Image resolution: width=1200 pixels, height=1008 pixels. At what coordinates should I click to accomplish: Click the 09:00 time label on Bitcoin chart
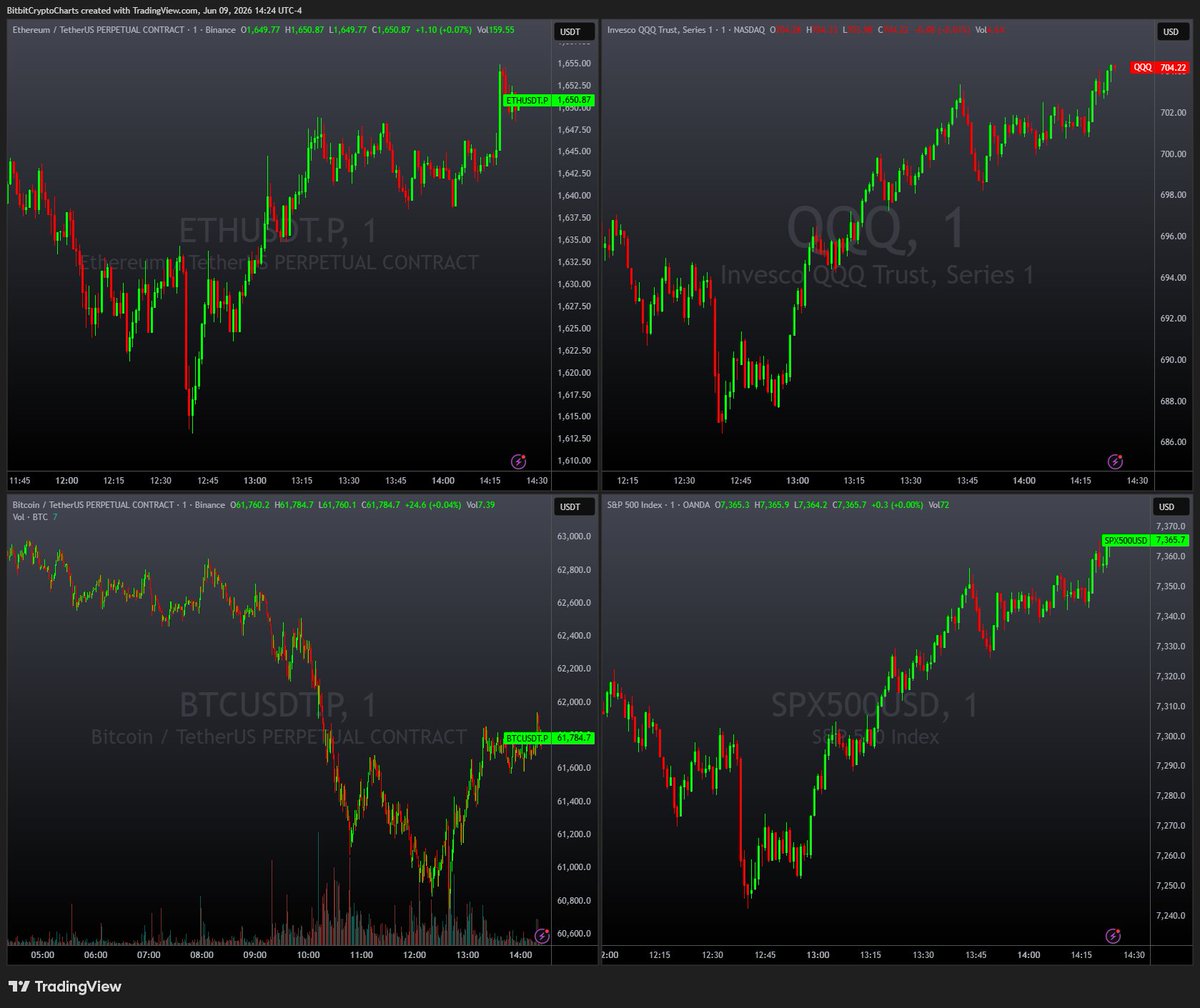pos(255,955)
